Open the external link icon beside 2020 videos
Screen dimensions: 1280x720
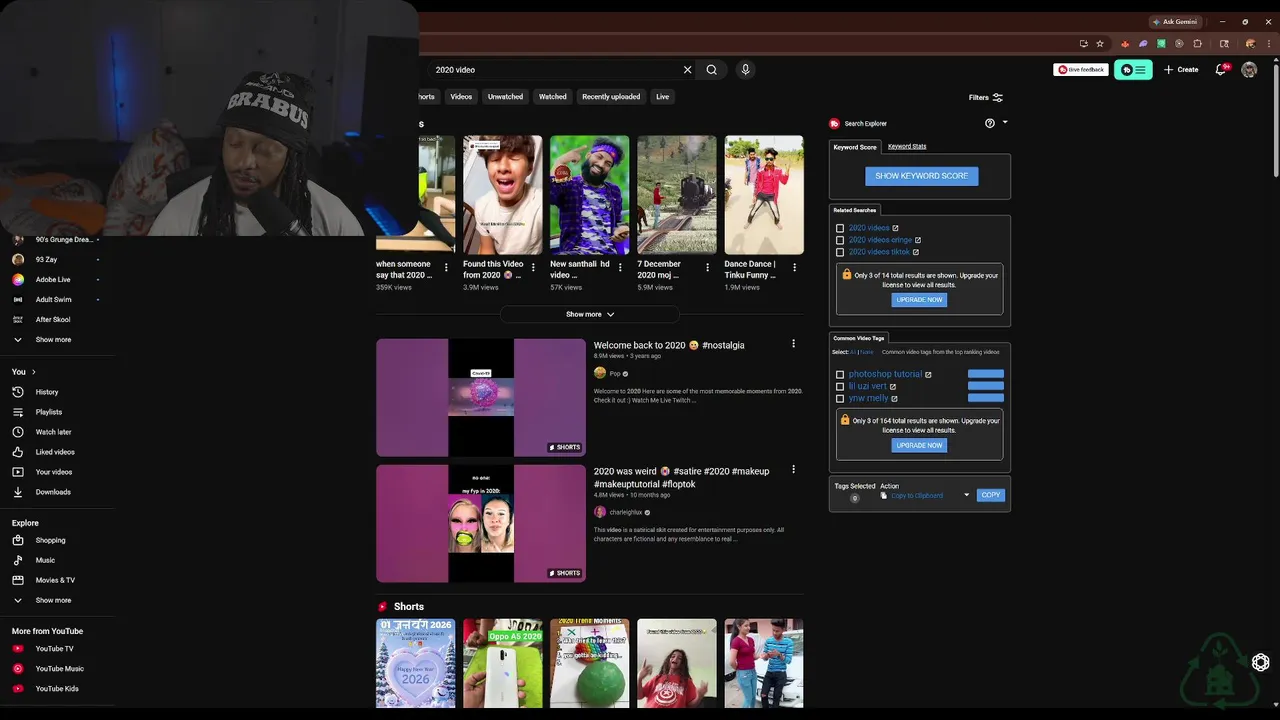[895, 228]
